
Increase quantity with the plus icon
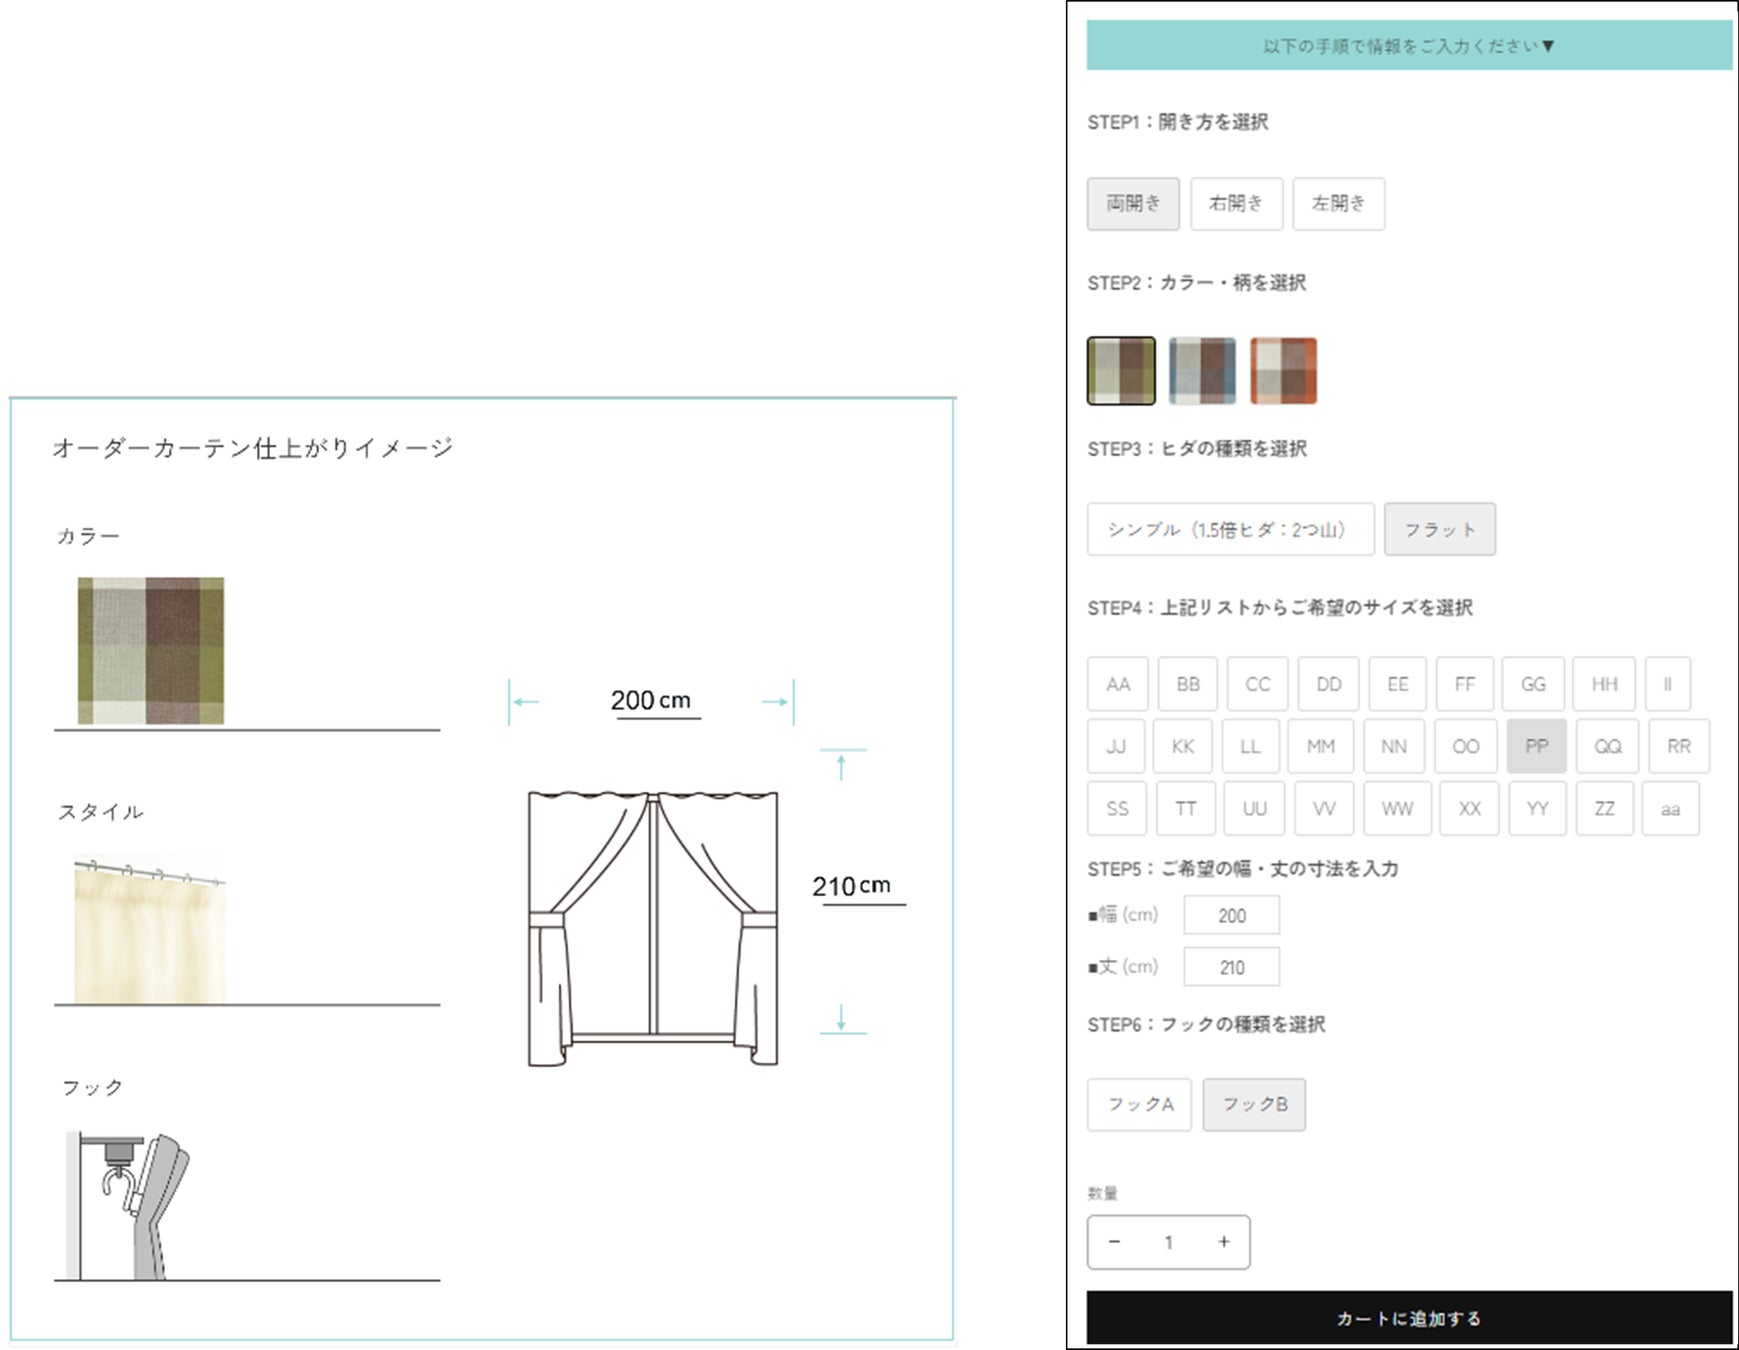(x=1223, y=1242)
